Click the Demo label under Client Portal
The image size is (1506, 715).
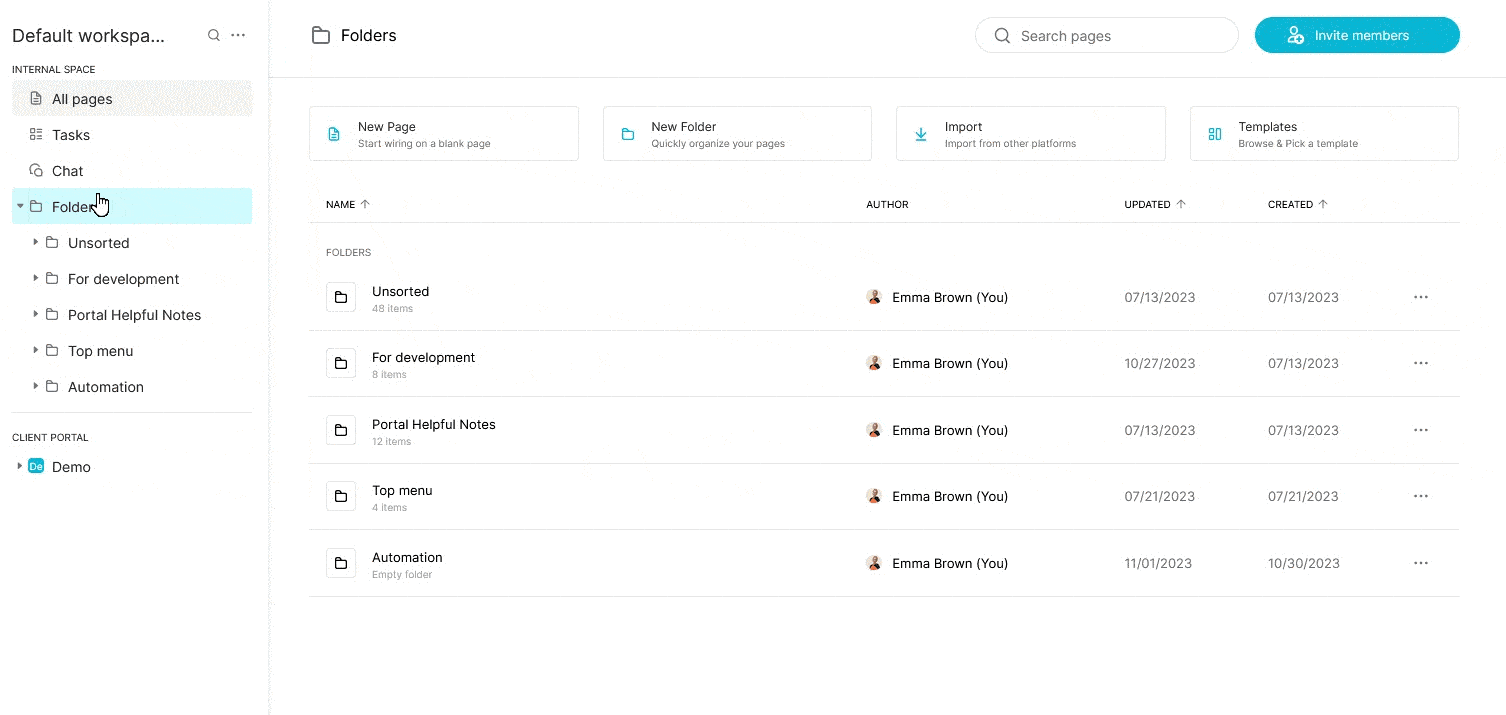[x=71, y=467]
